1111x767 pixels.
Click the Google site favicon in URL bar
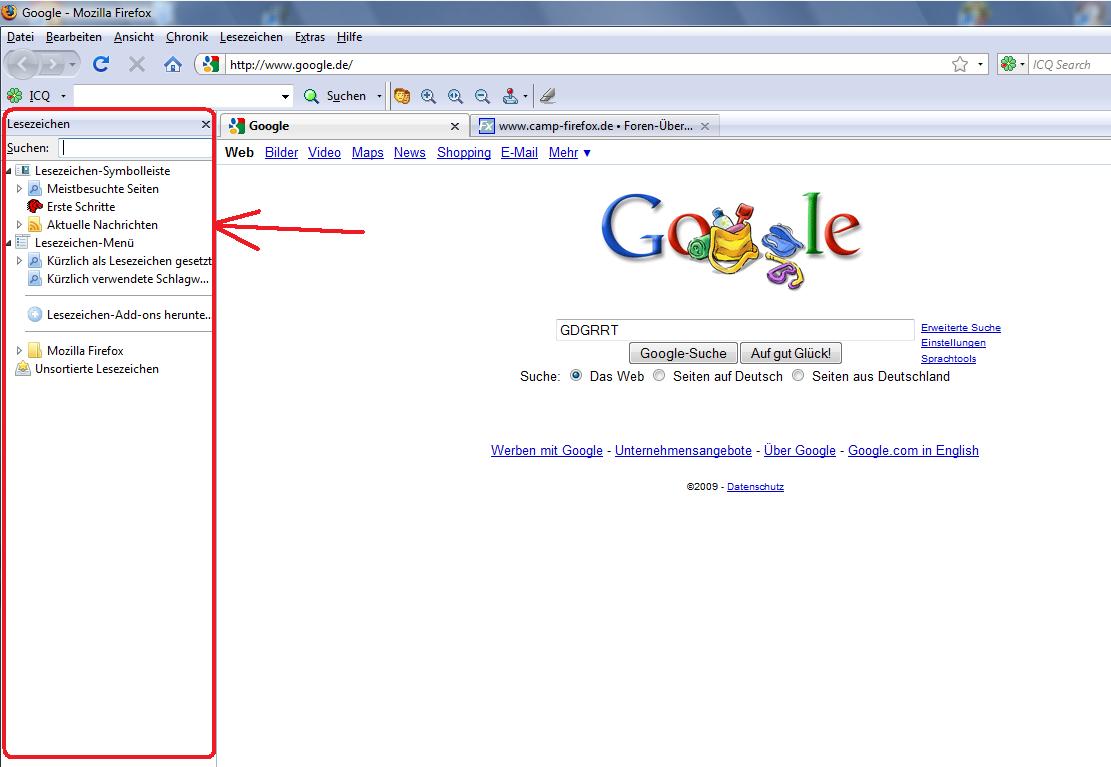coord(210,65)
